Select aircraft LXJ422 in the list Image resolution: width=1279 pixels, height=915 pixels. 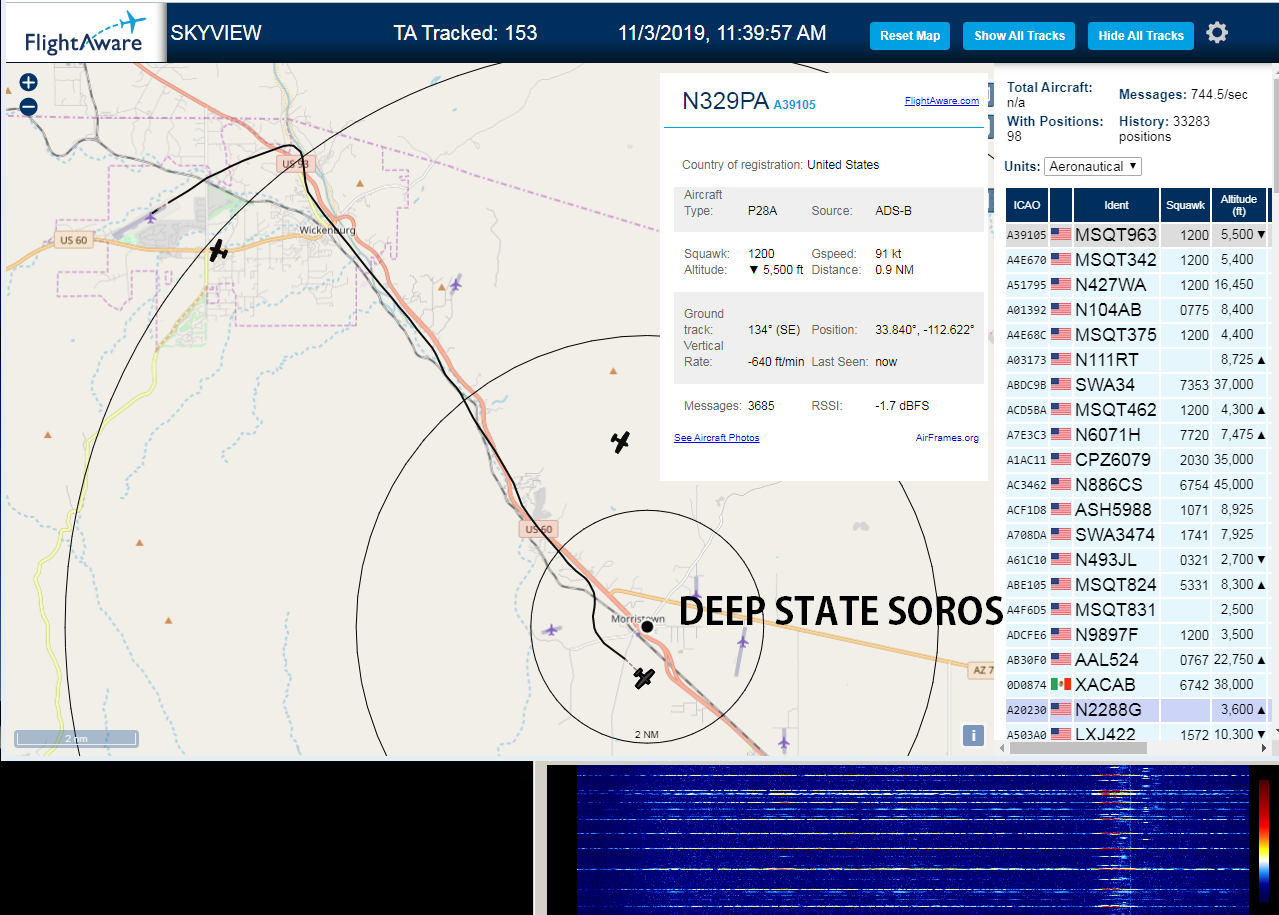point(1138,734)
